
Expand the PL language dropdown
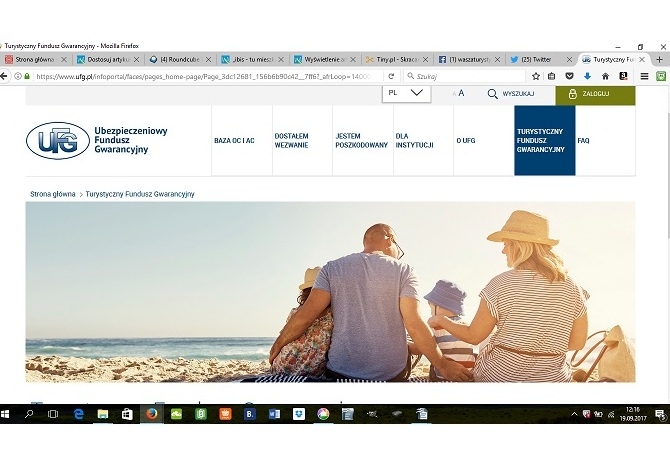[x=406, y=93]
